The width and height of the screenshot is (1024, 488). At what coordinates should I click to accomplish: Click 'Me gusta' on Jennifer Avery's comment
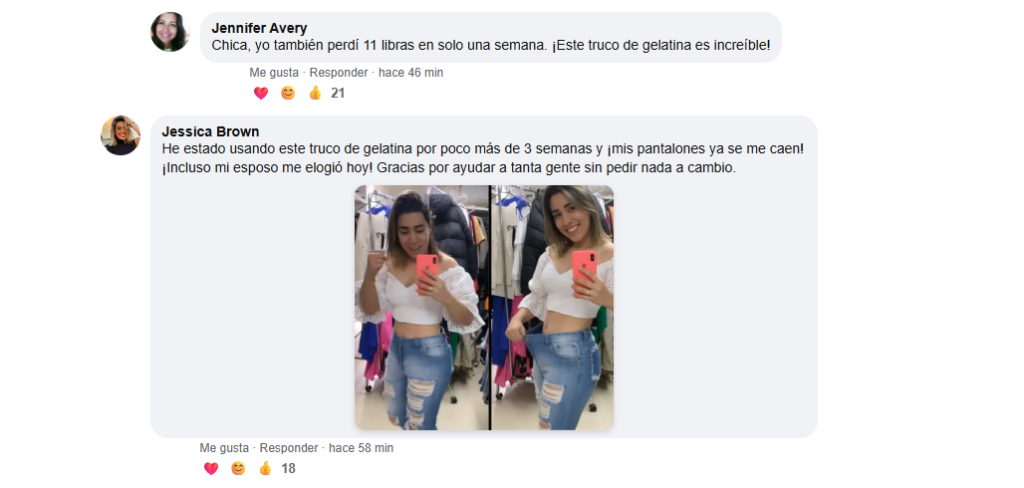274,73
